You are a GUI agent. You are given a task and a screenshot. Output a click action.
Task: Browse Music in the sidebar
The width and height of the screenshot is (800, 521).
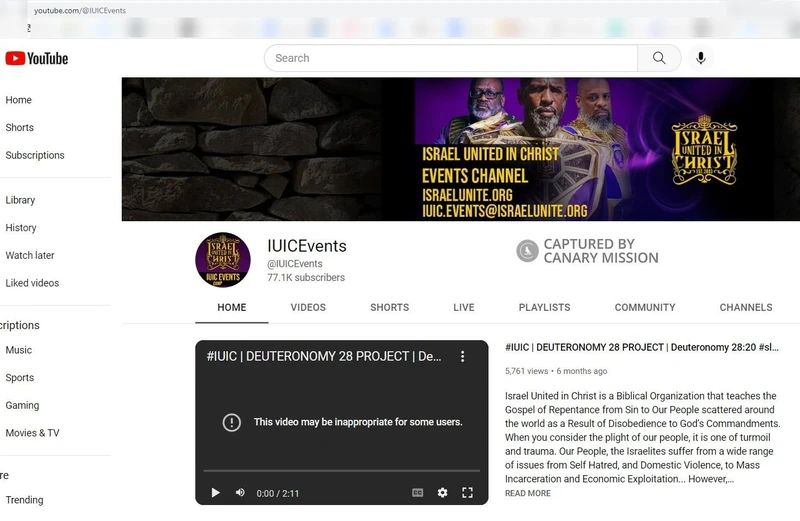click(18, 350)
